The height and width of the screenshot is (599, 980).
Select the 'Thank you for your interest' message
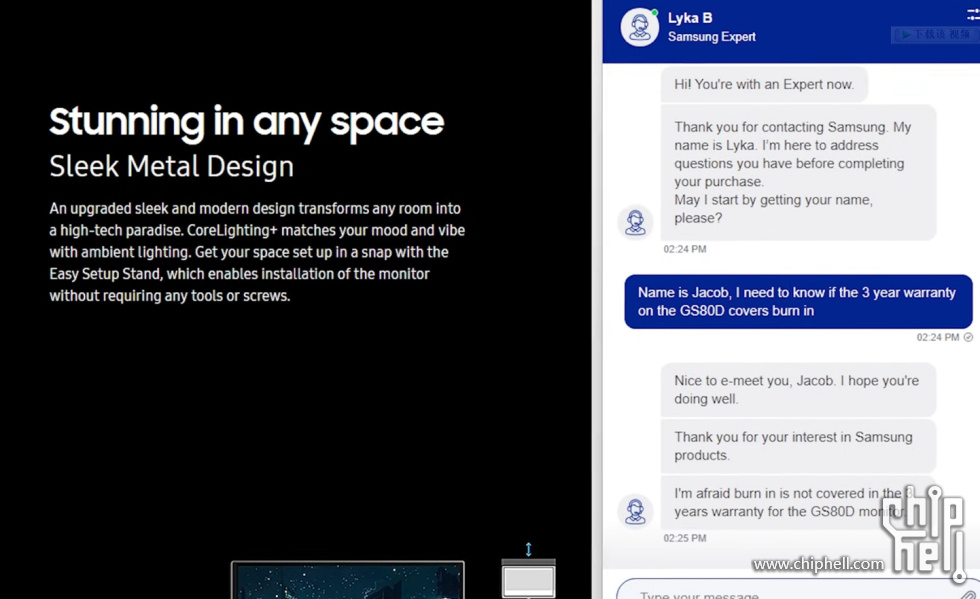799,446
